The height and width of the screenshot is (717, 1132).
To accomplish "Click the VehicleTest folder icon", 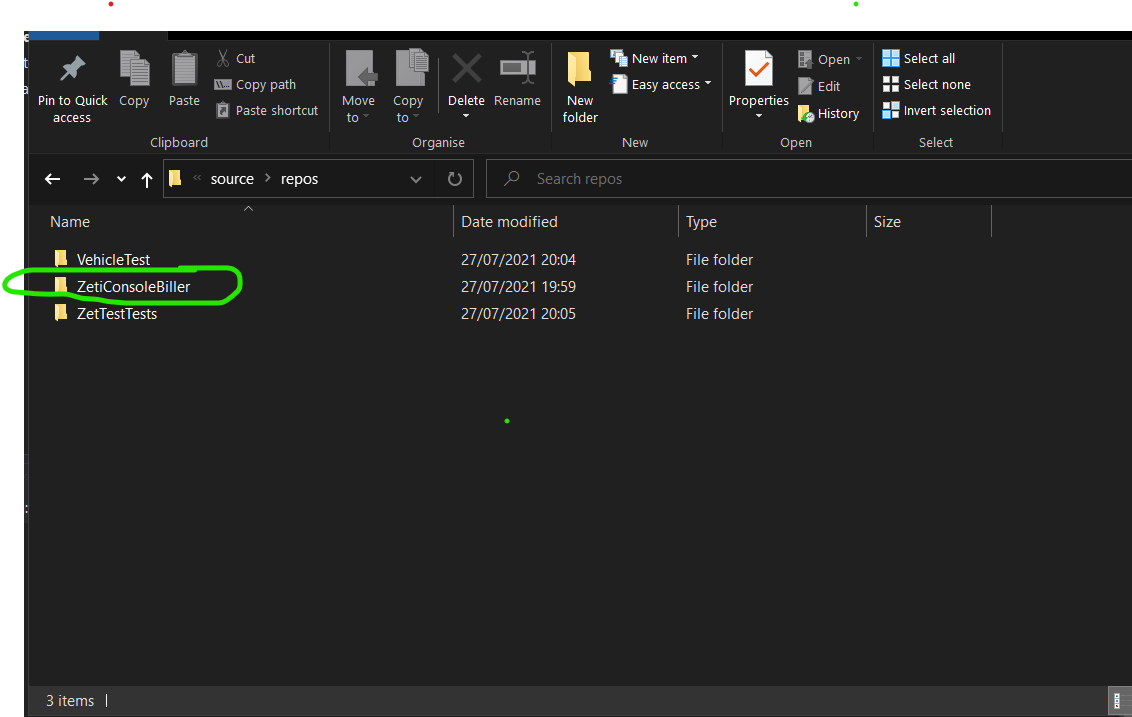I will pos(61,258).
